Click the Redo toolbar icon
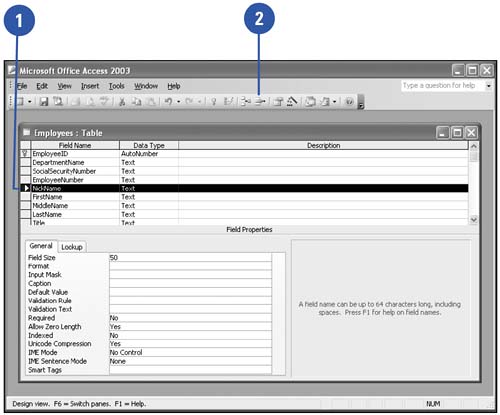The height and width of the screenshot is (415, 500). [x=189, y=101]
